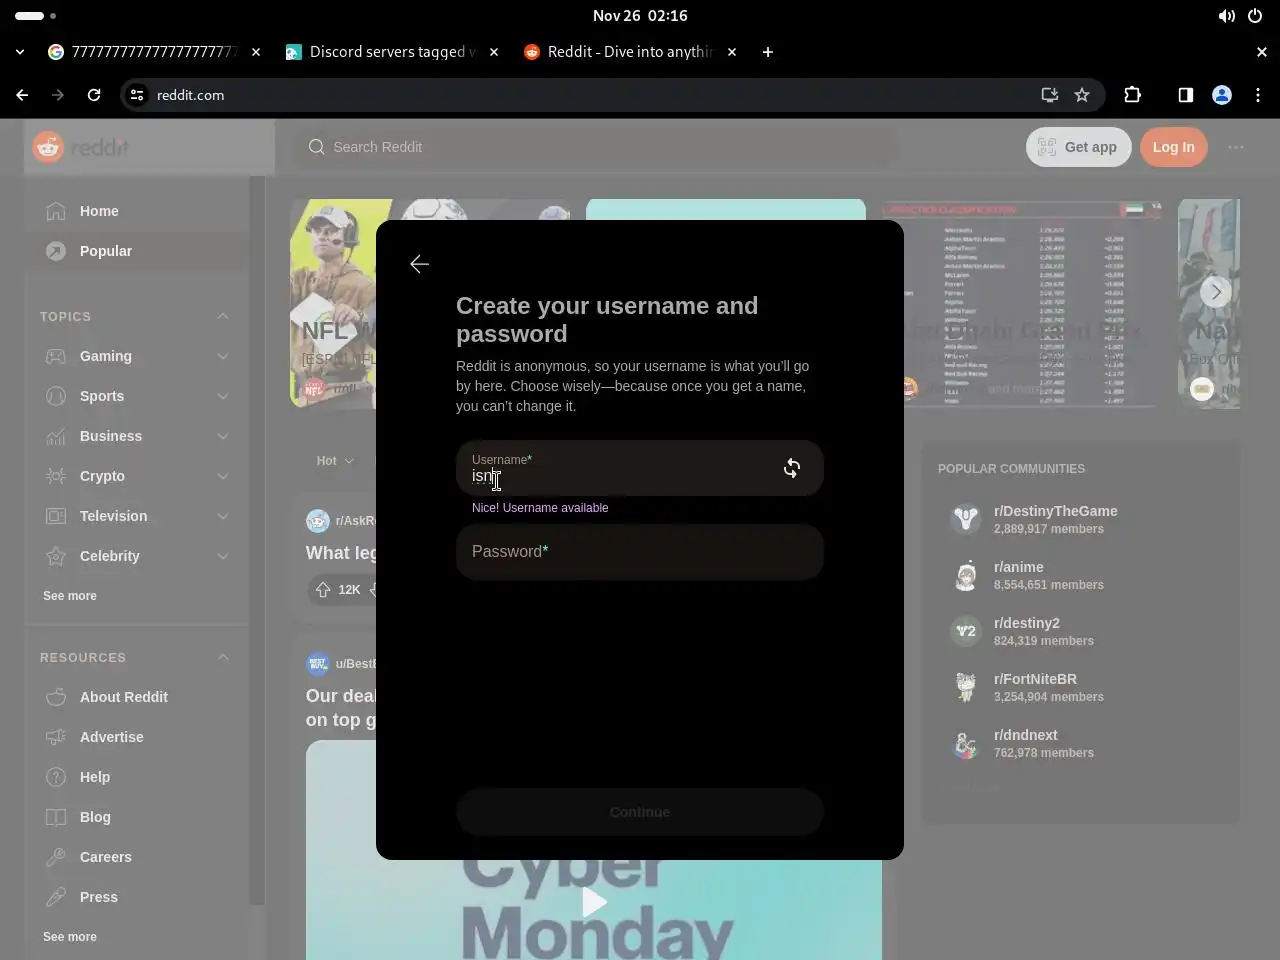Viewport: 1280px width, 960px height.
Task: Click the r/anime community avatar
Action: pyautogui.click(x=966, y=575)
